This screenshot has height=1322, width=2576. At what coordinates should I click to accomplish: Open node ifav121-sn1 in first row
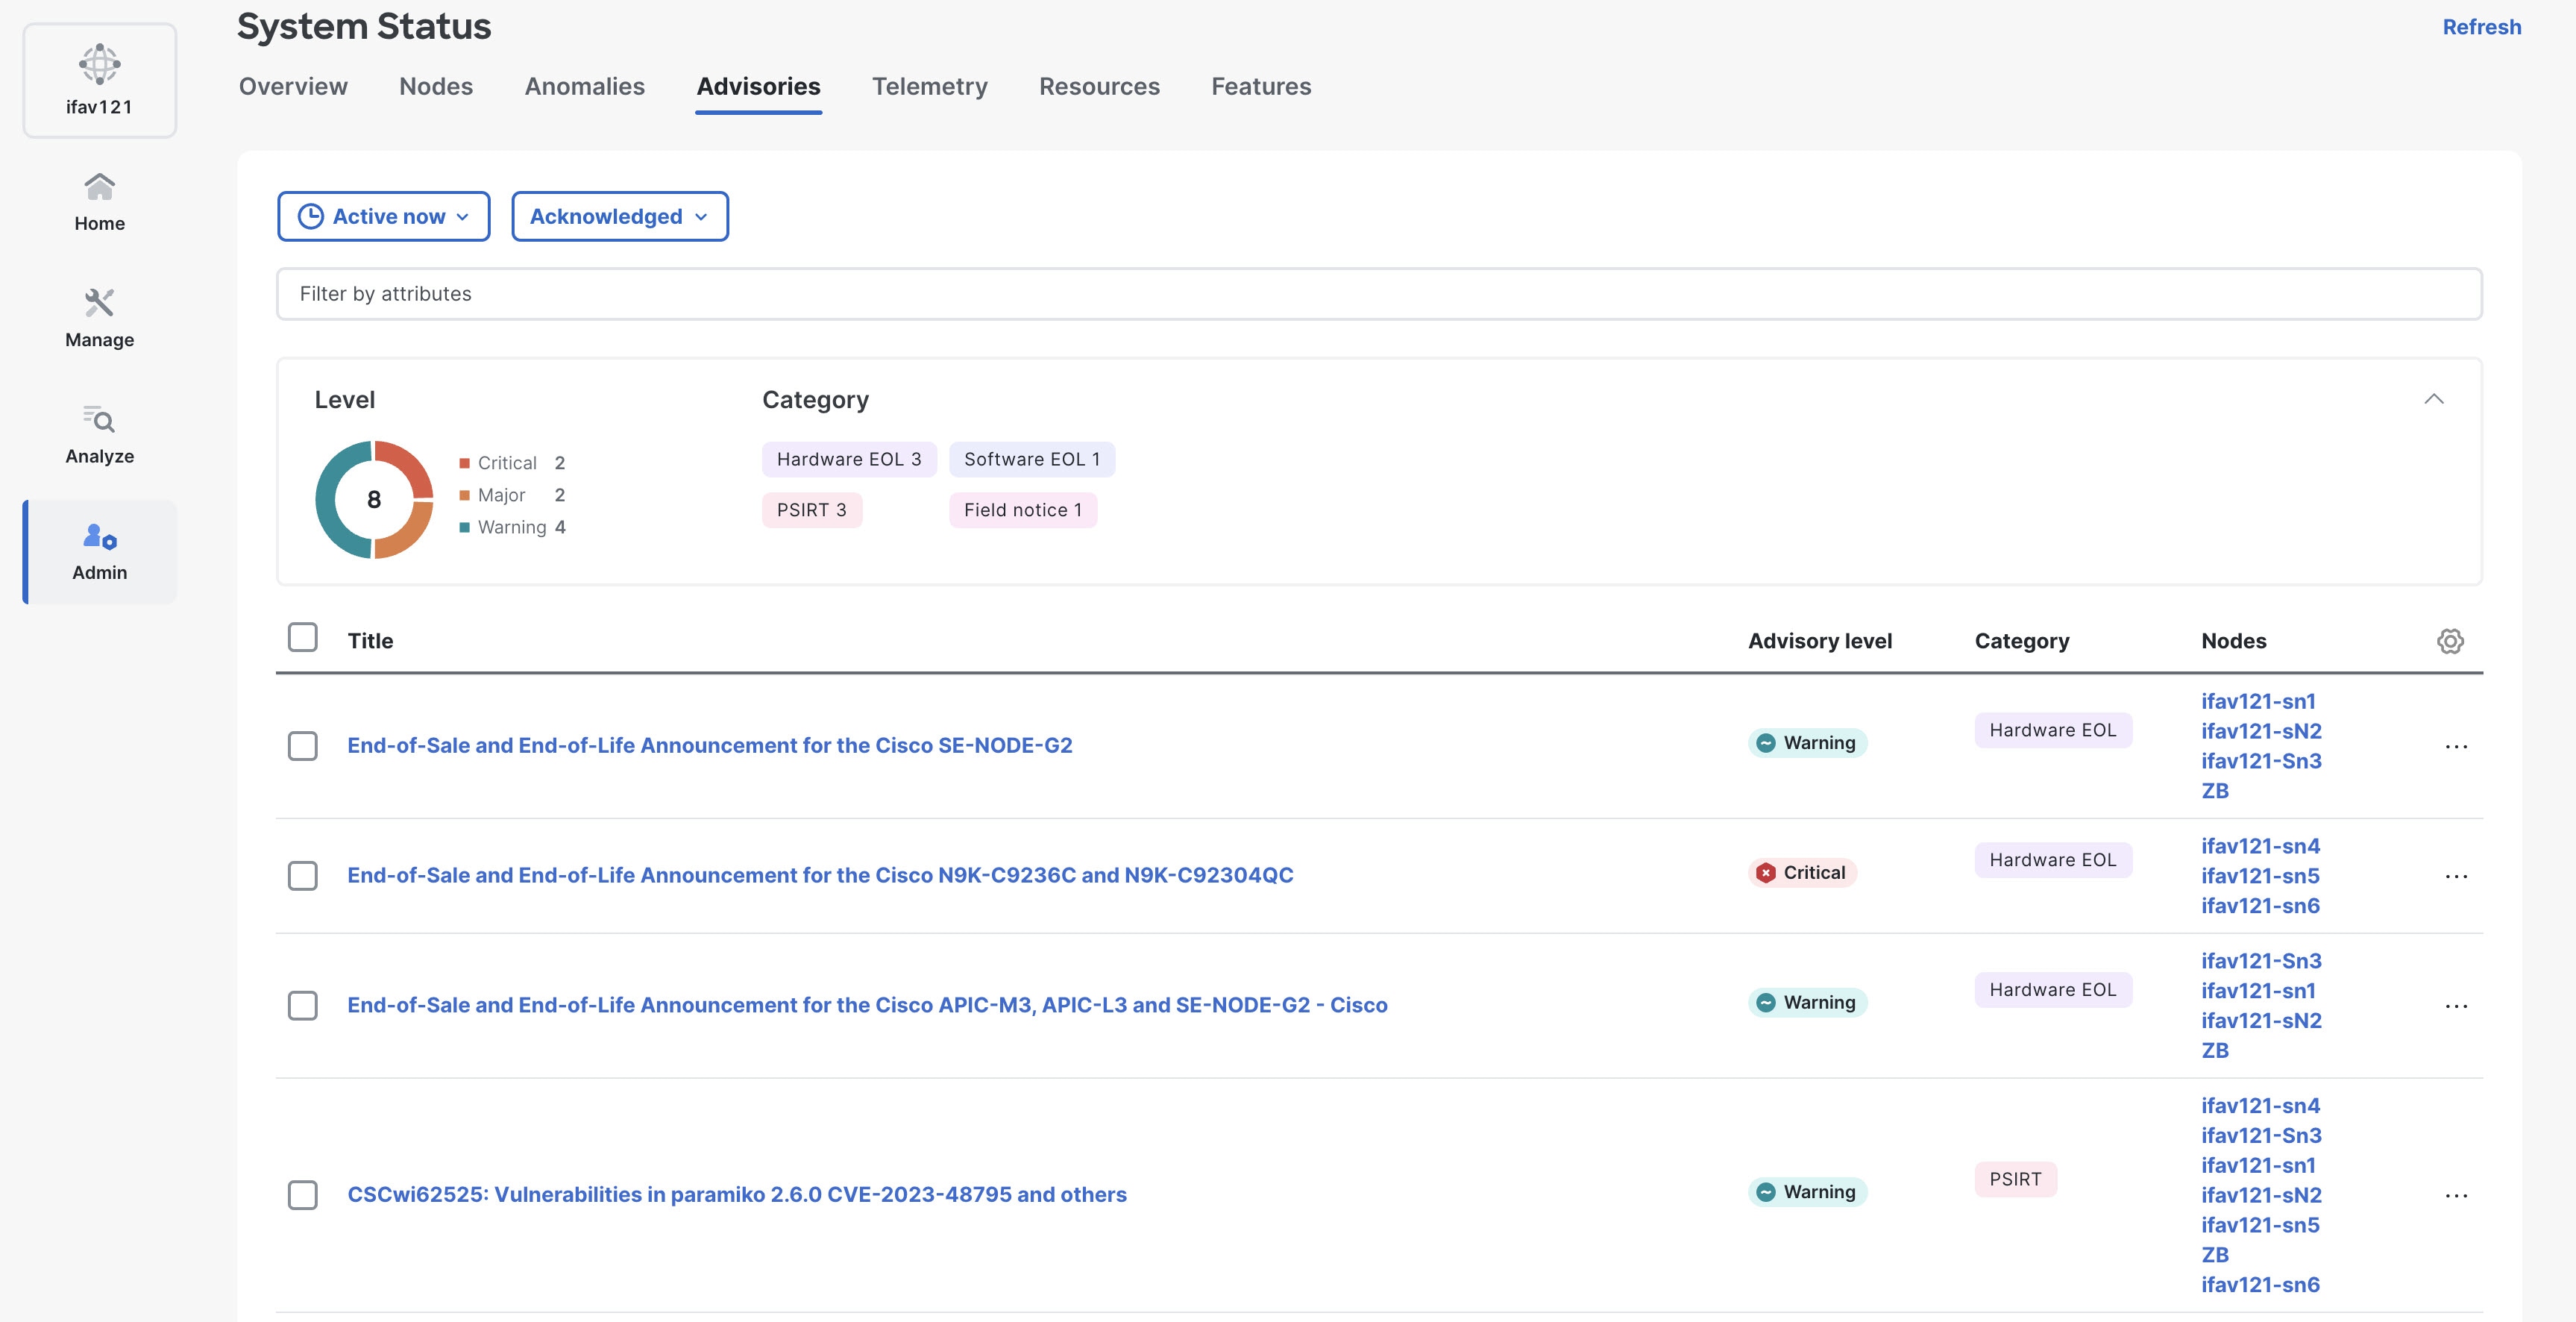[x=2258, y=701]
